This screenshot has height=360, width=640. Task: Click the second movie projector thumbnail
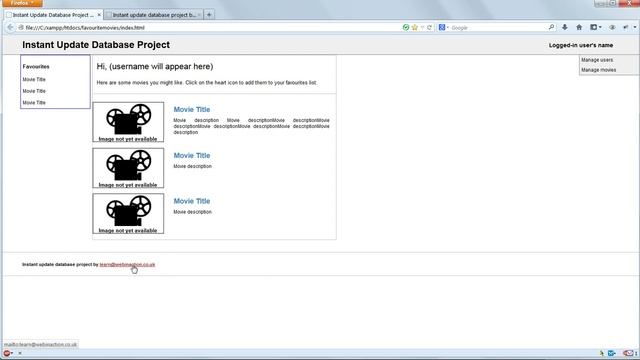click(x=128, y=168)
